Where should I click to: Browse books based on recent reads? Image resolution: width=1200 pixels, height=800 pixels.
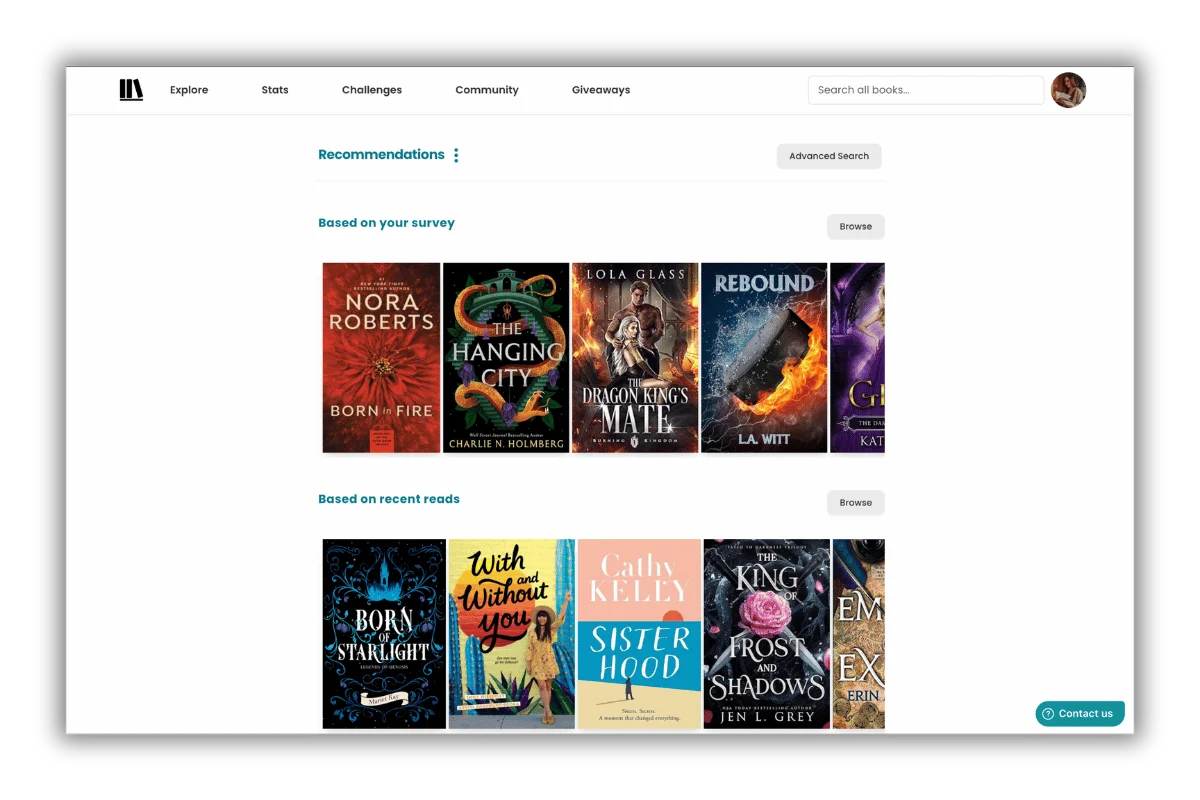tap(855, 502)
